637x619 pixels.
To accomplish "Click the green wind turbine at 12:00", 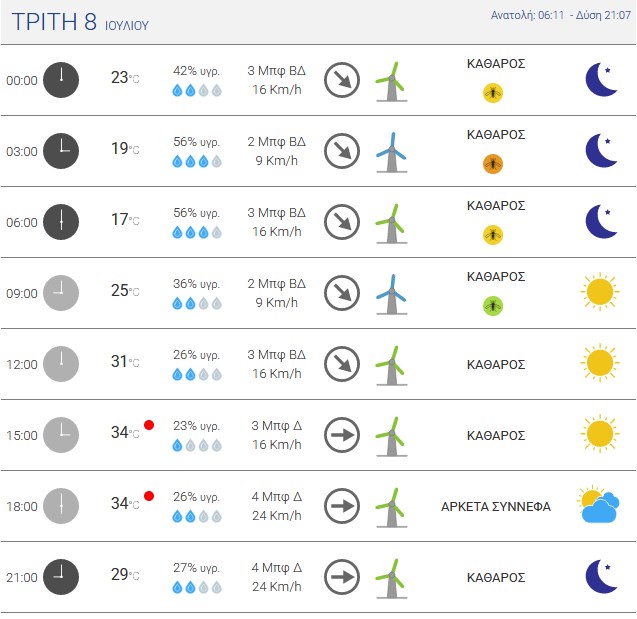I will tap(392, 365).
